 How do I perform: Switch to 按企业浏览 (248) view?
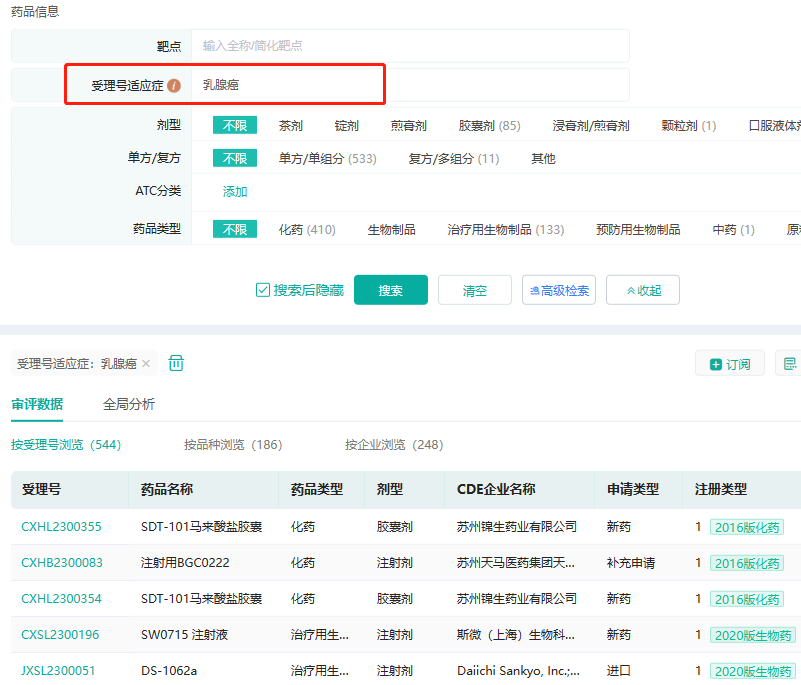tap(394, 444)
